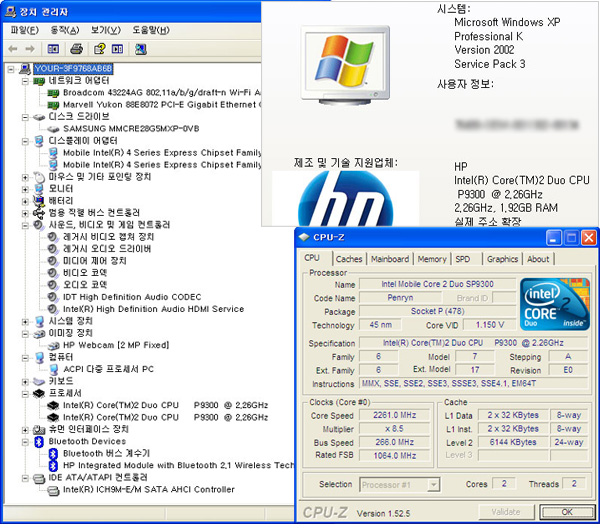Collapse the 디스크 드라이브 category

(x=25, y=117)
